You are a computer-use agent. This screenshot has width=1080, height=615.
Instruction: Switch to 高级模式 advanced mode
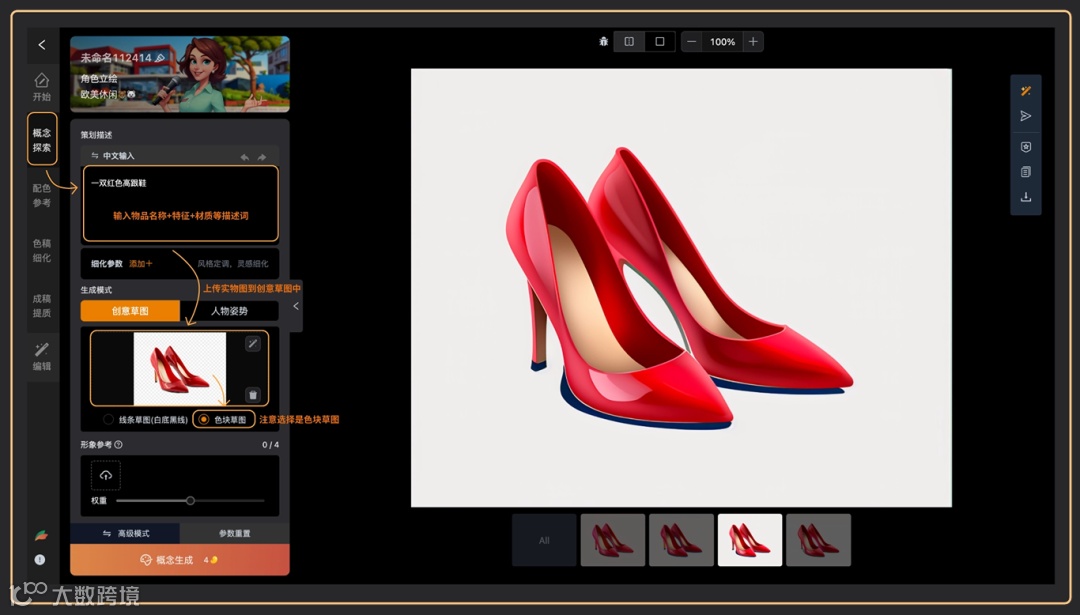tap(125, 533)
